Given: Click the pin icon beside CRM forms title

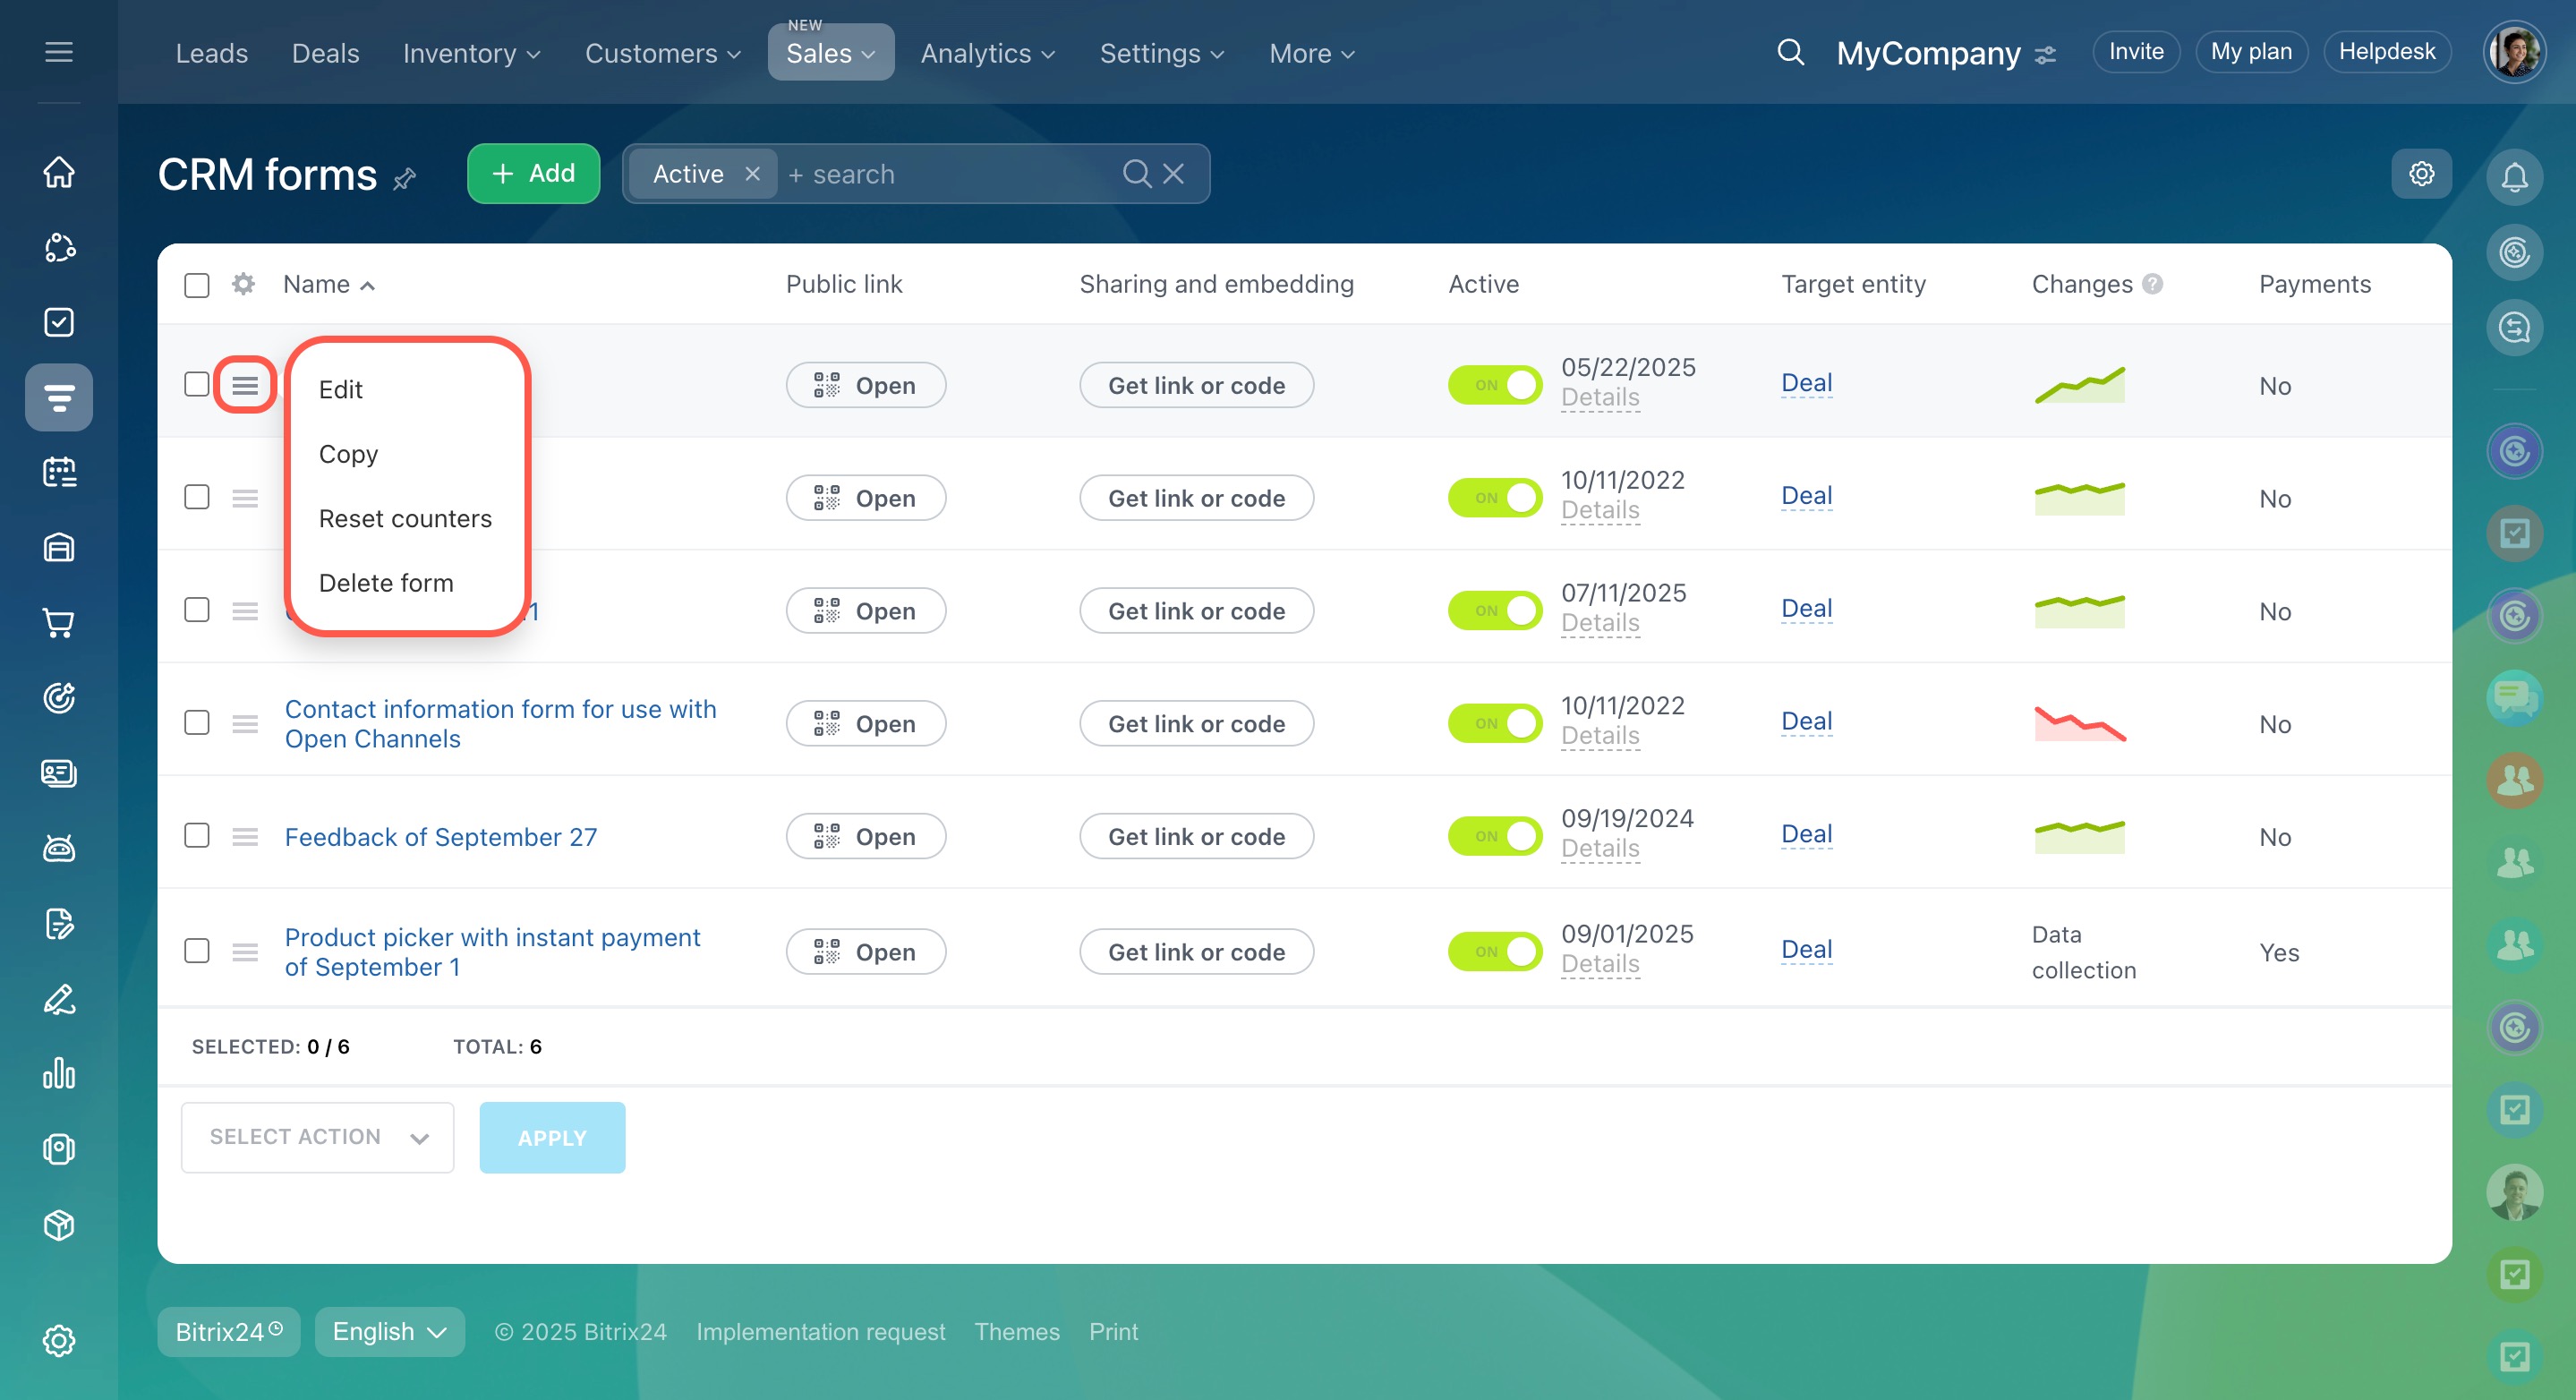Looking at the screenshot, I should (405, 179).
